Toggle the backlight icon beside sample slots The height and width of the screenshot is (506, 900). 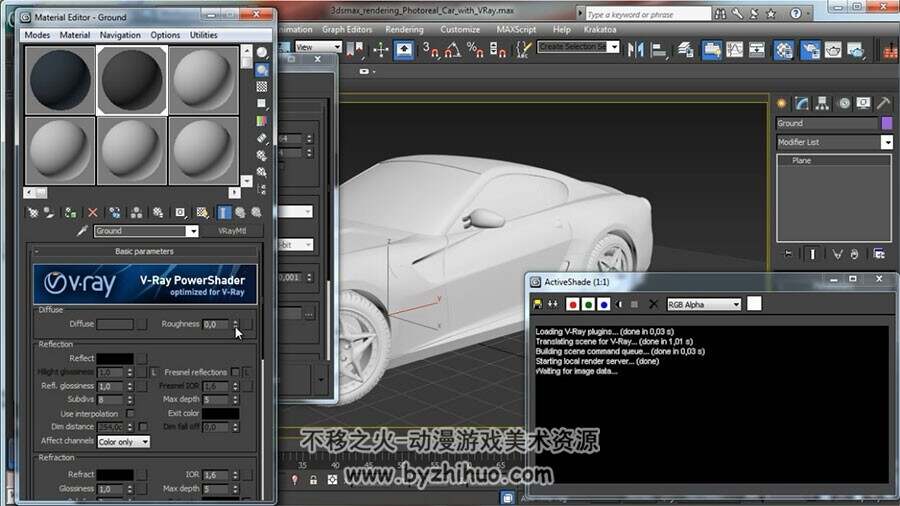tap(262, 70)
